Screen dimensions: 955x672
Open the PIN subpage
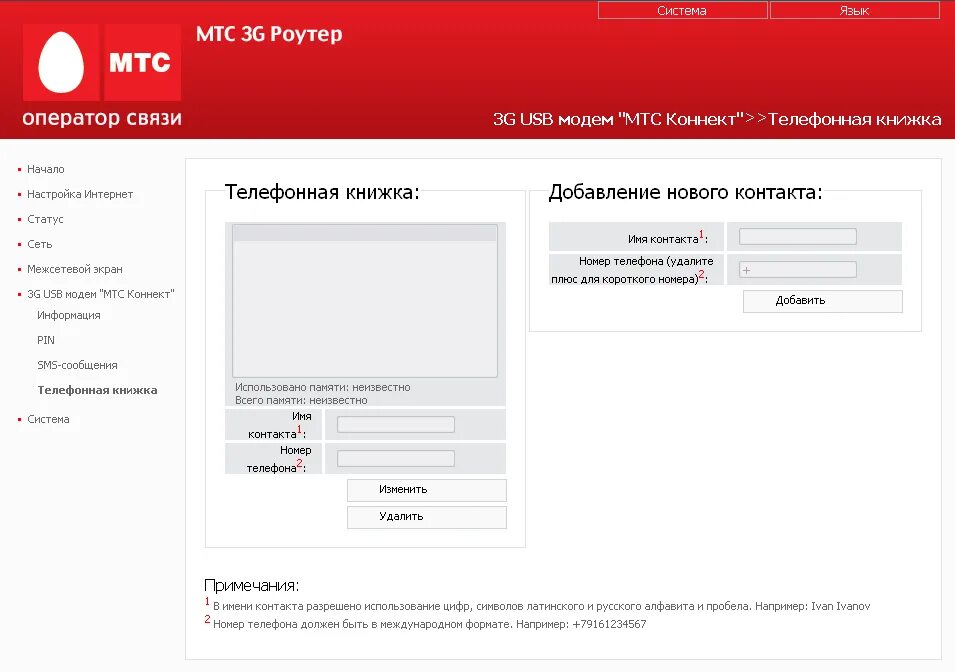coord(46,341)
